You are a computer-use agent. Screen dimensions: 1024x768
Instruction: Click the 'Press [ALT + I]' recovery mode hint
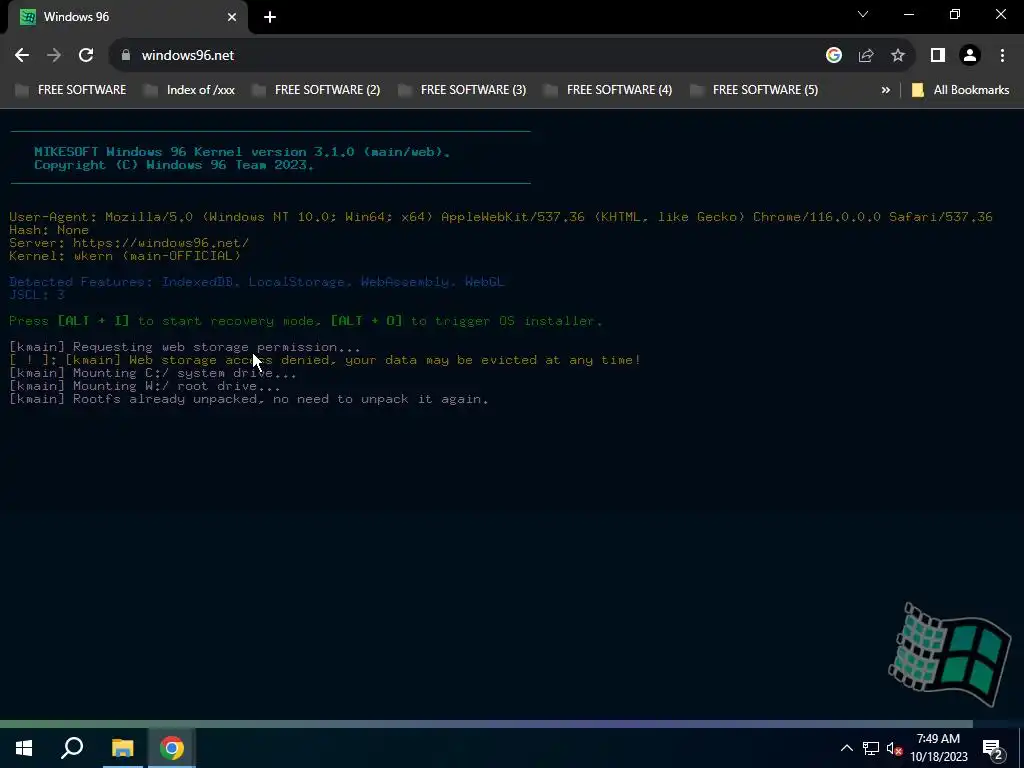pyautogui.click(x=306, y=321)
